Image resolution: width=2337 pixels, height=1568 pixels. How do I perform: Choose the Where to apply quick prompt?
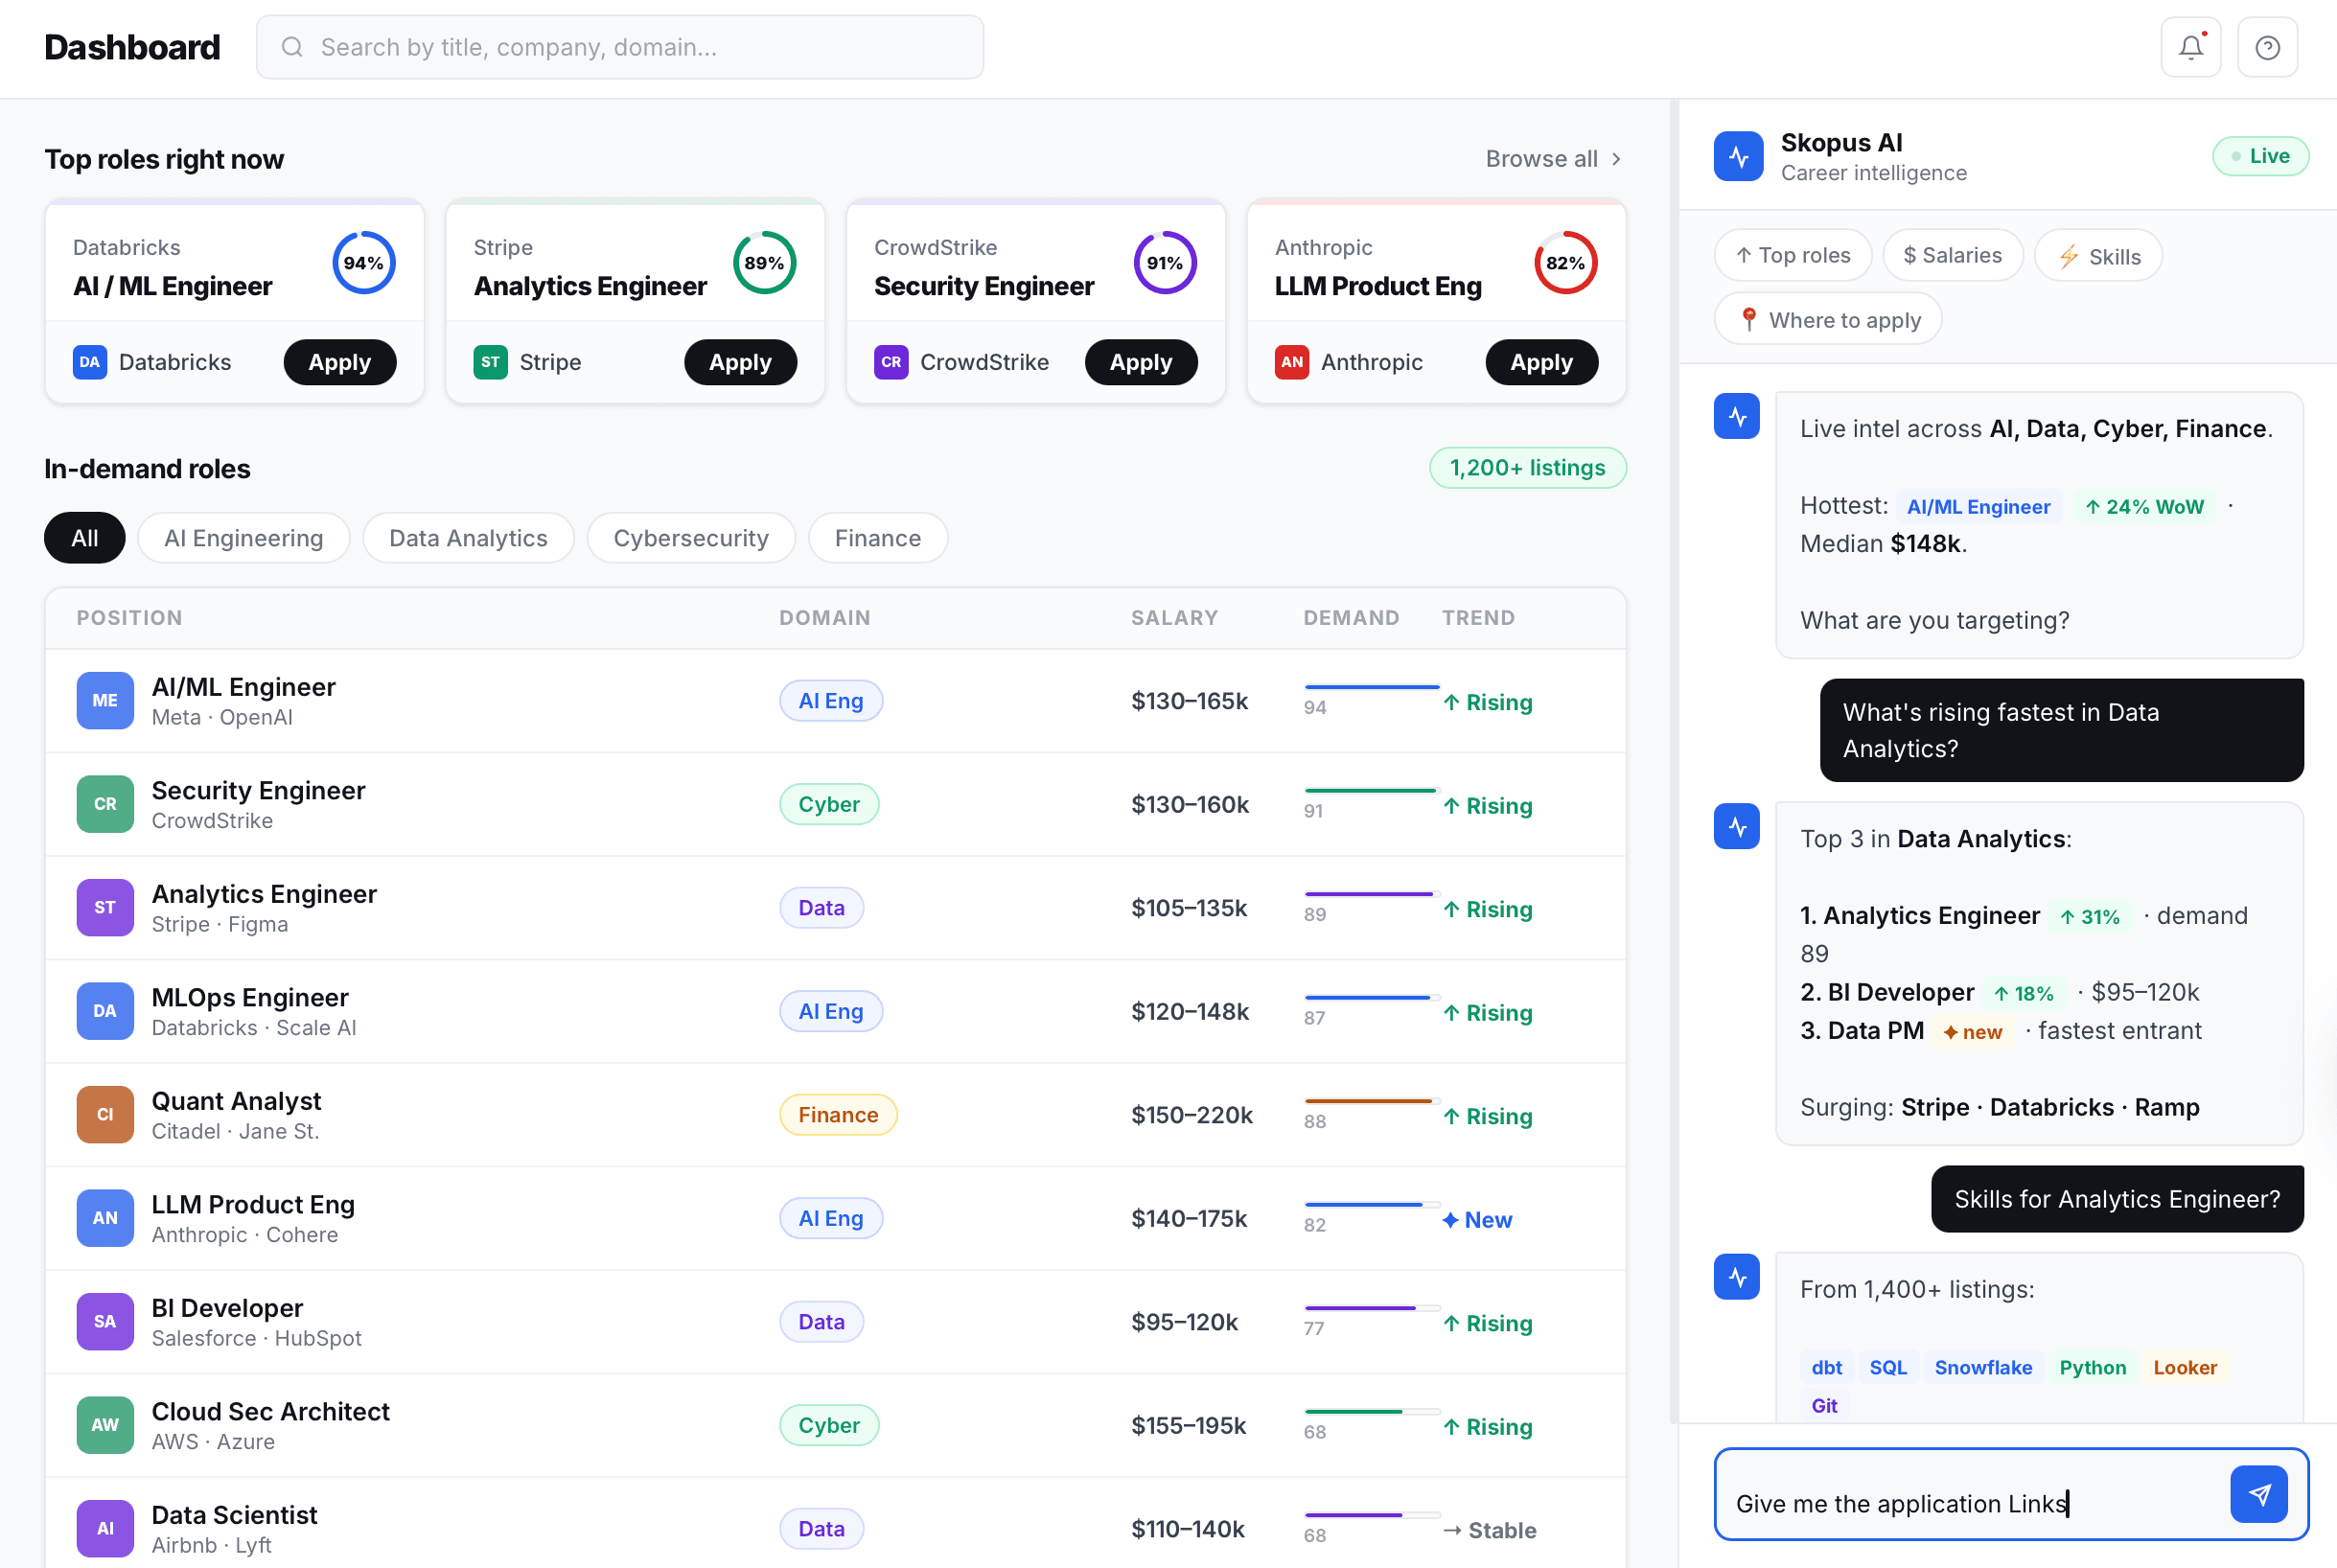click(1828, 319)
